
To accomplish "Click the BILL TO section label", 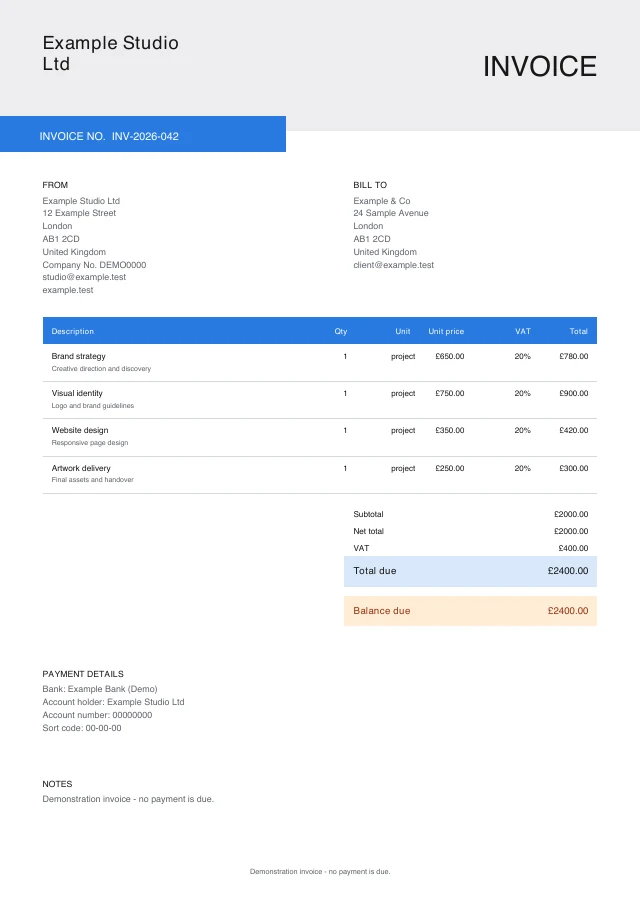I will pos(370,185).
